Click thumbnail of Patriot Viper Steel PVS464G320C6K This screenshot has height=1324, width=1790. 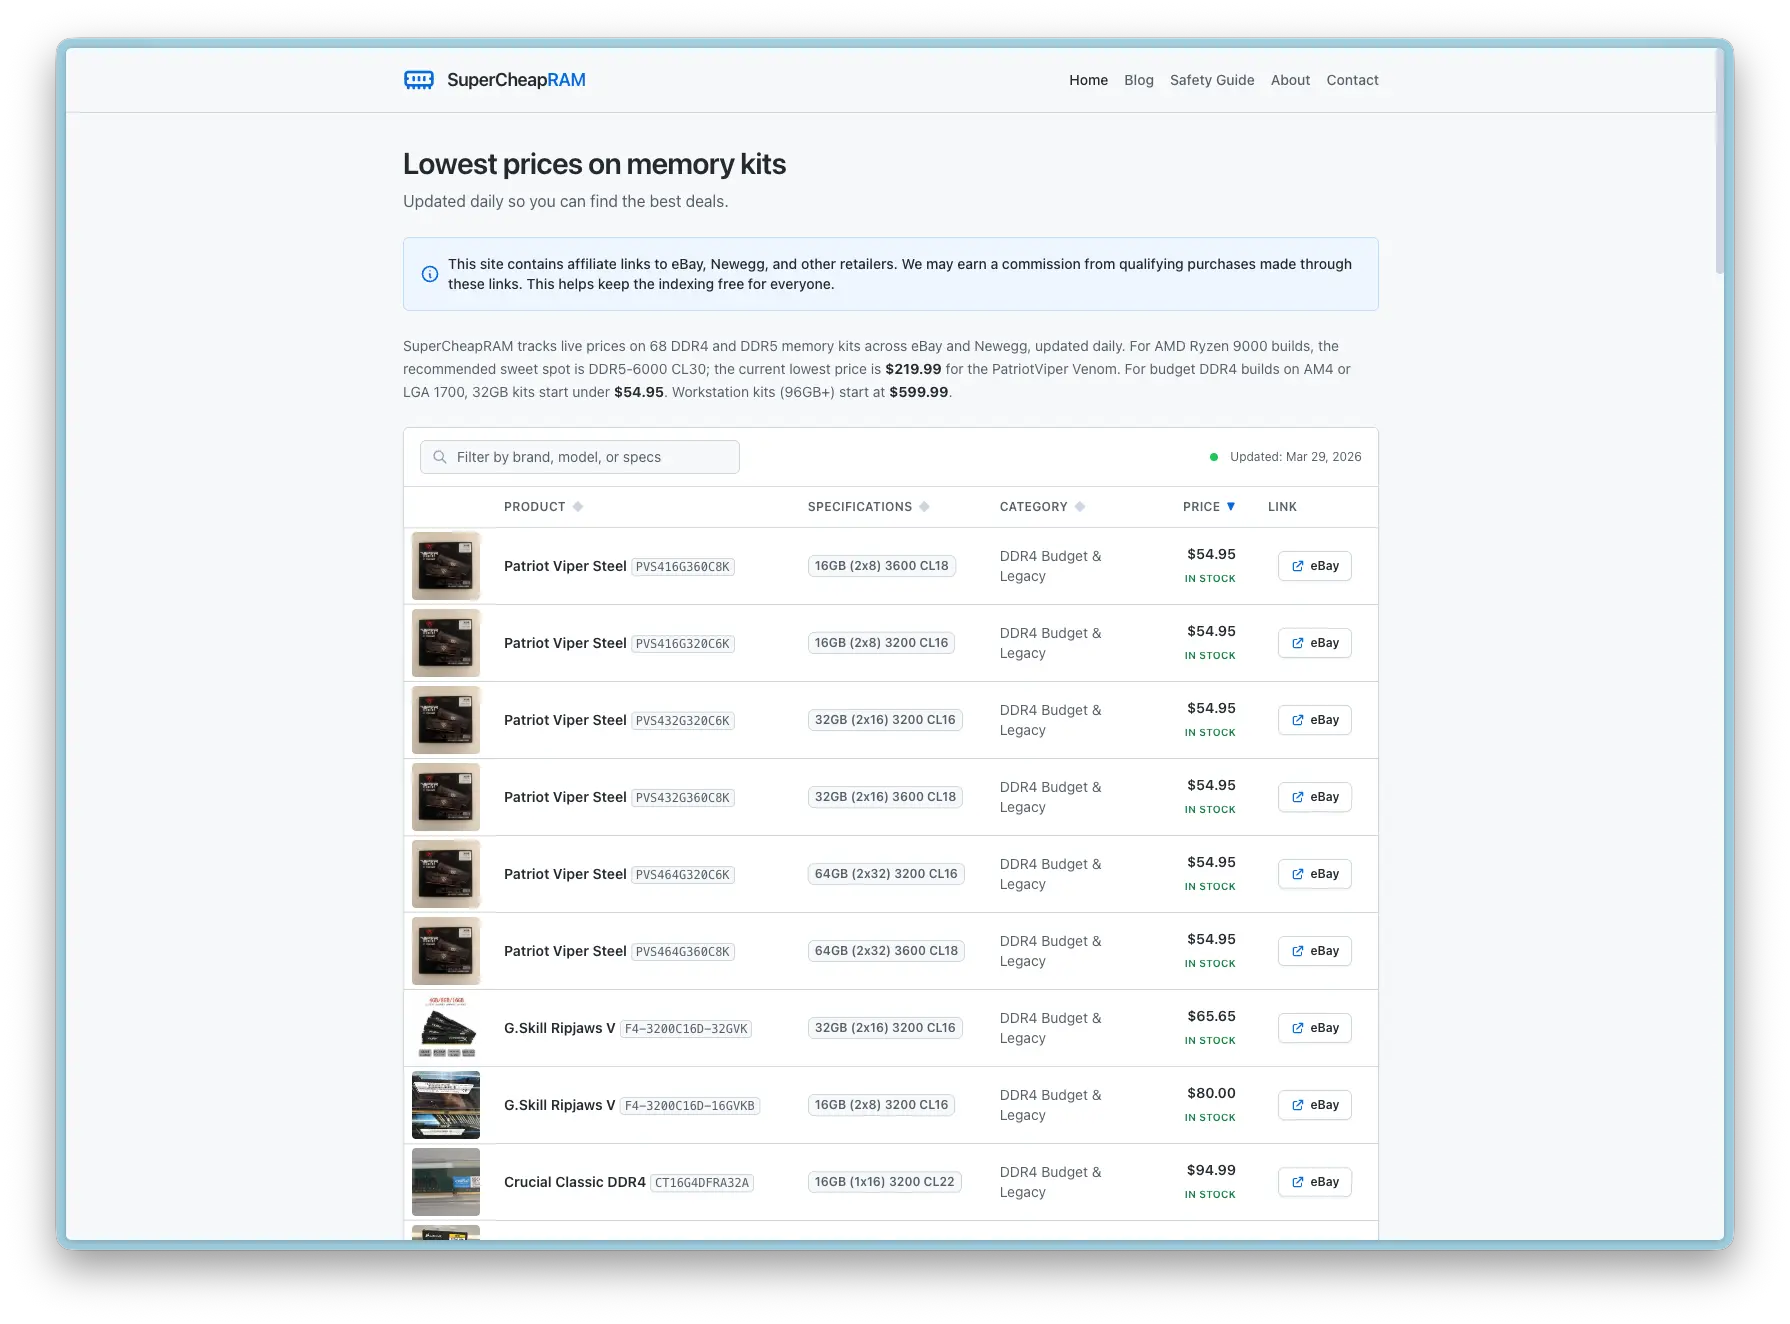click(446, 874)
